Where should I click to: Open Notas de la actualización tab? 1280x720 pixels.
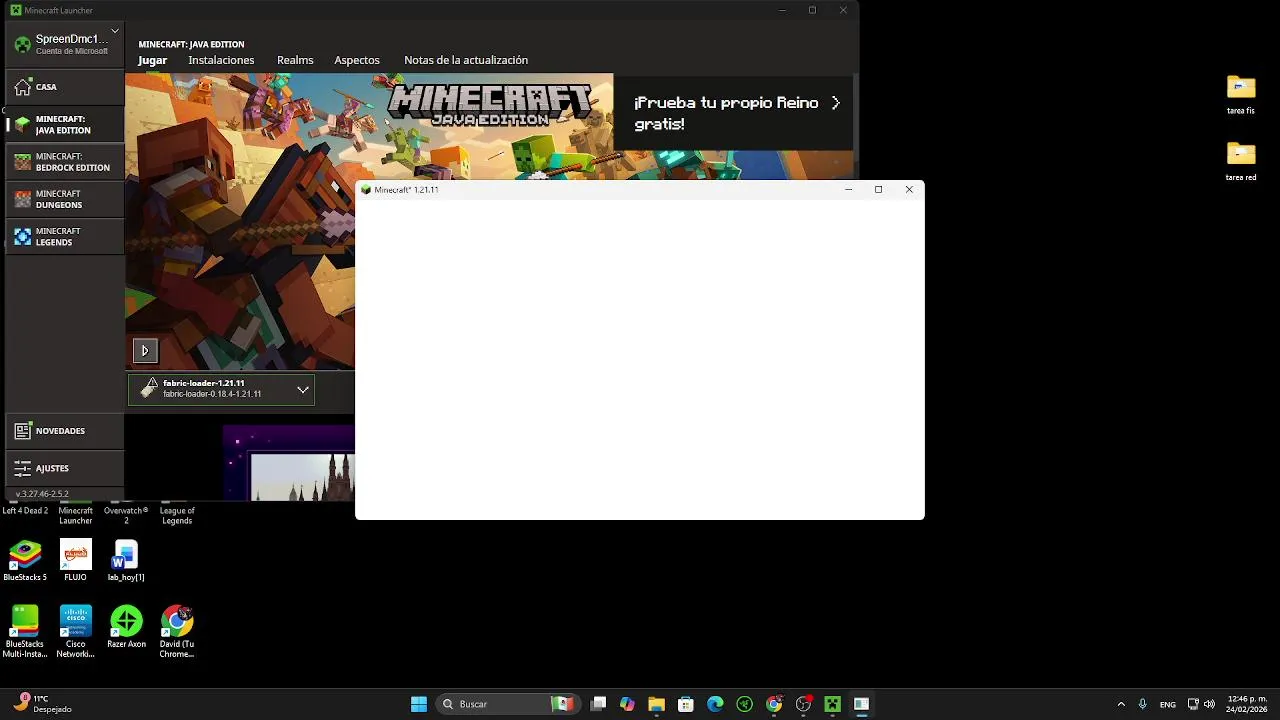point(466,60)
